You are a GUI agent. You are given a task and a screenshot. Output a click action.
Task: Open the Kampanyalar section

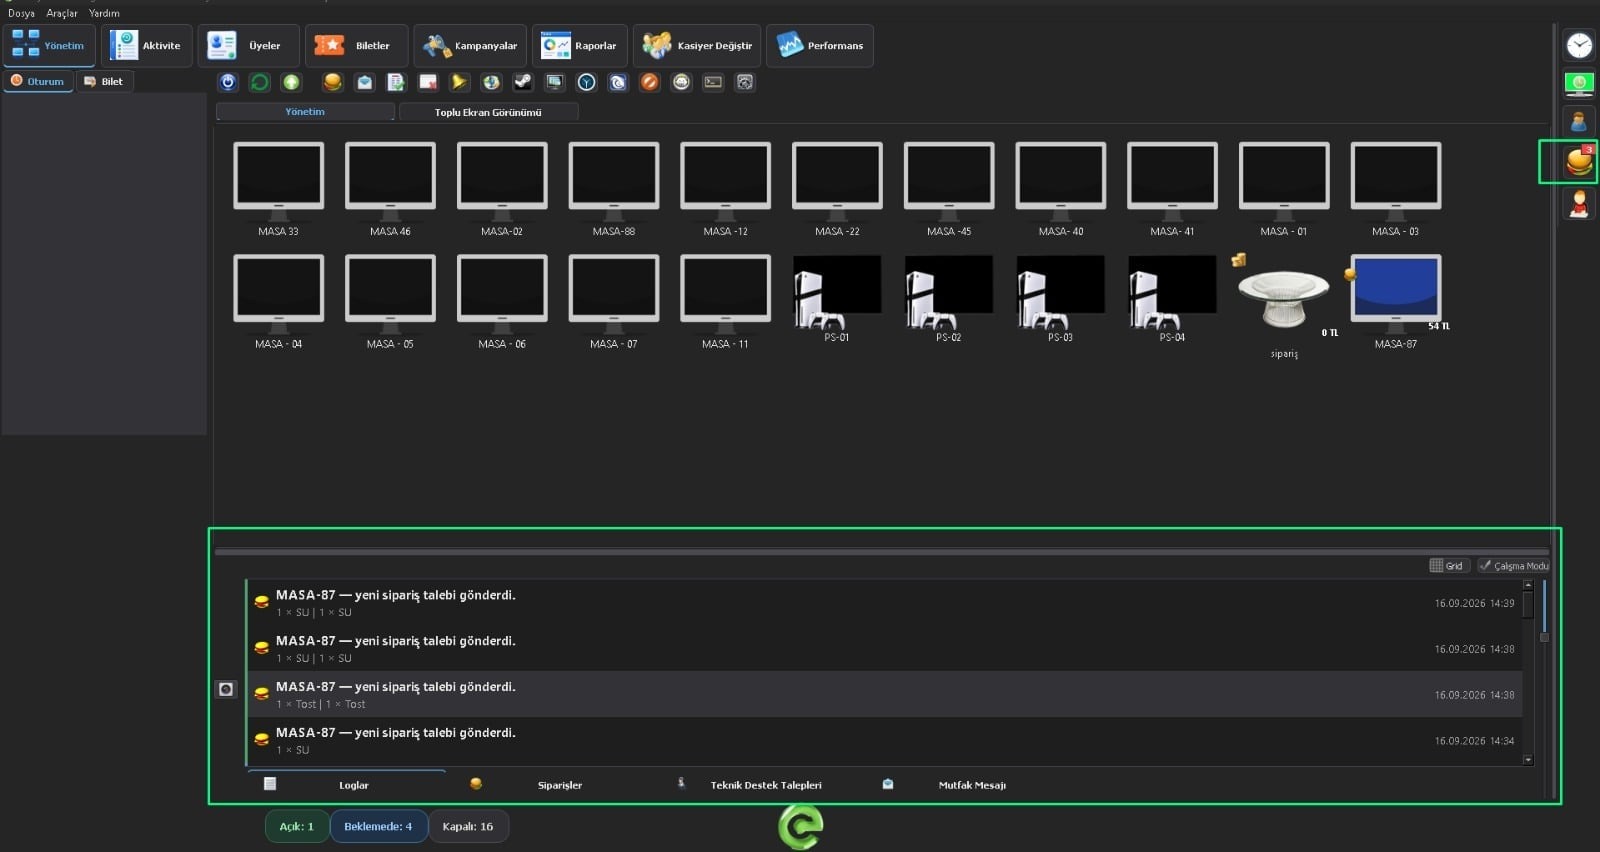point(470,46)
